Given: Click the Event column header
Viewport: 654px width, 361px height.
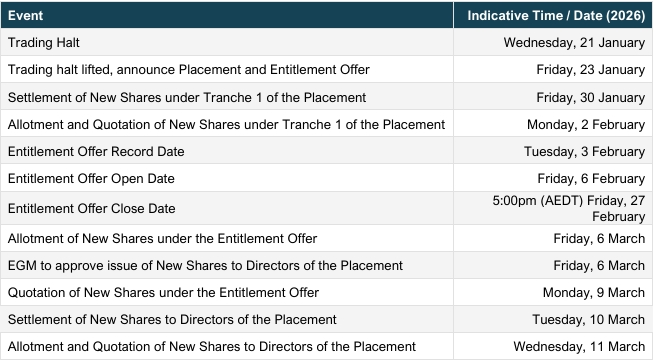Looking at the screenshot, I should pyautogui.click(x=227, y=15).
